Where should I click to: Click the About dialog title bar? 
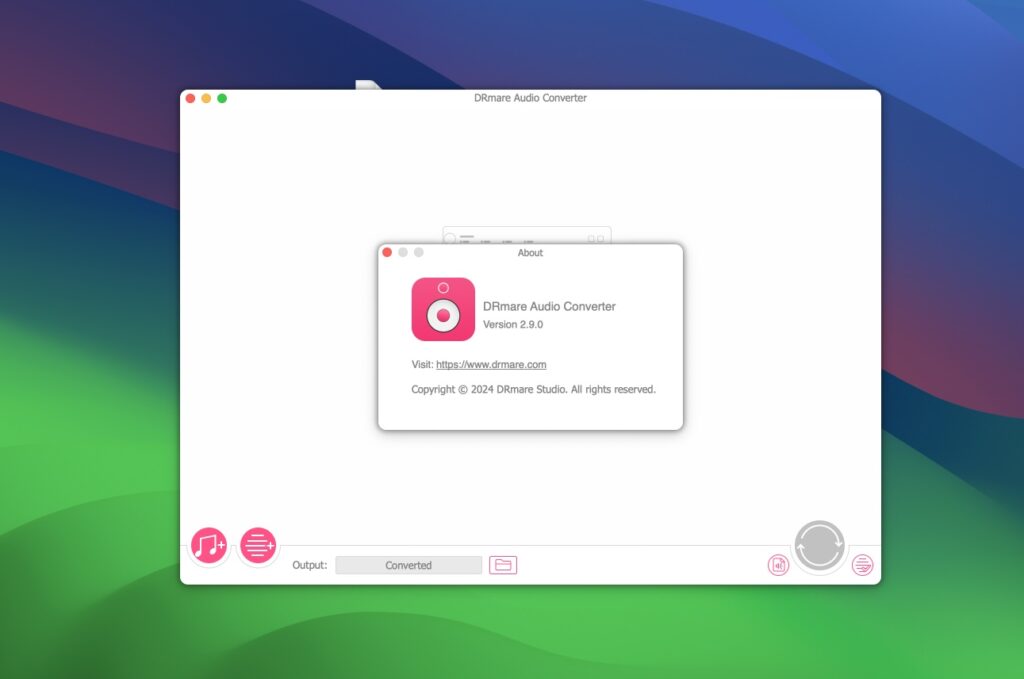[530, 253]
